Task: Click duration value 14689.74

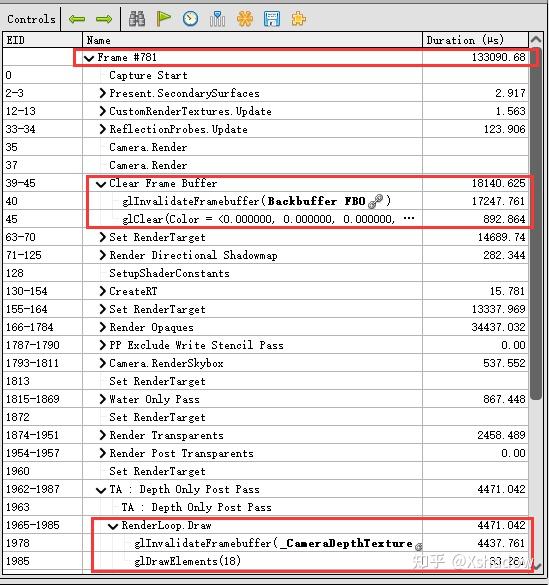Action: (501, 237)
